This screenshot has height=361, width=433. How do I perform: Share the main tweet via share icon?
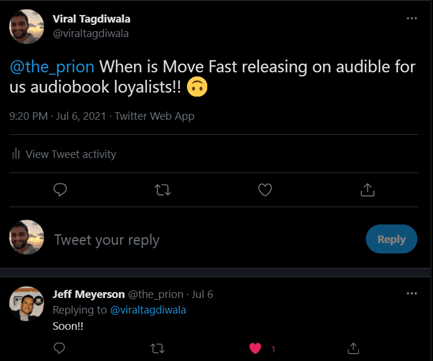[x=367, y=190]
